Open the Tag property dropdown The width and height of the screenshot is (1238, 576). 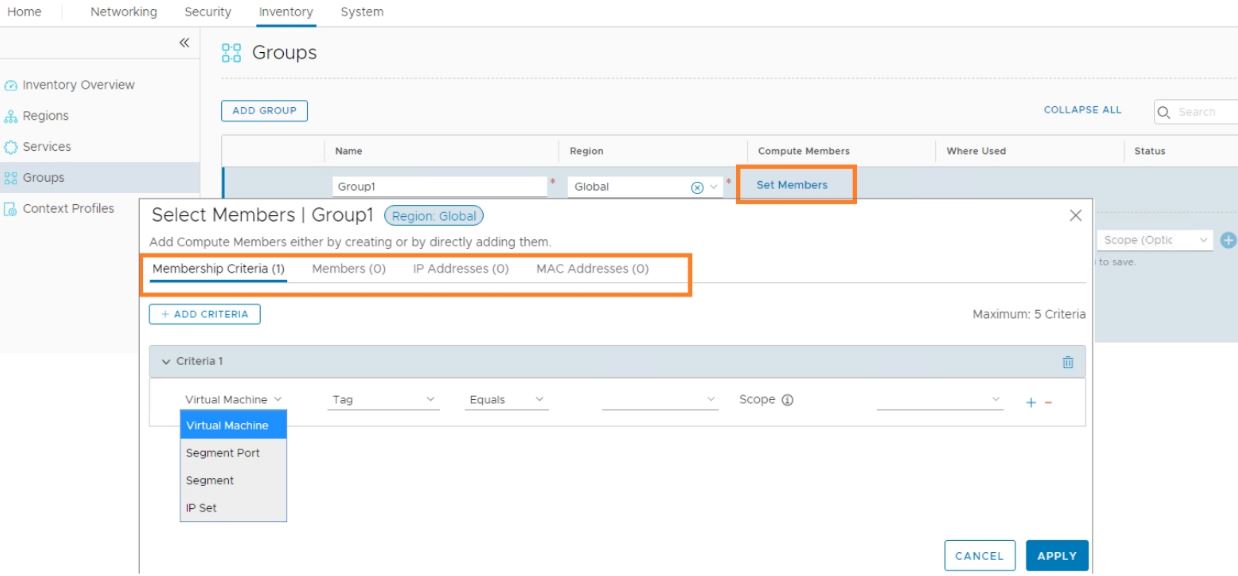[384, 400]
